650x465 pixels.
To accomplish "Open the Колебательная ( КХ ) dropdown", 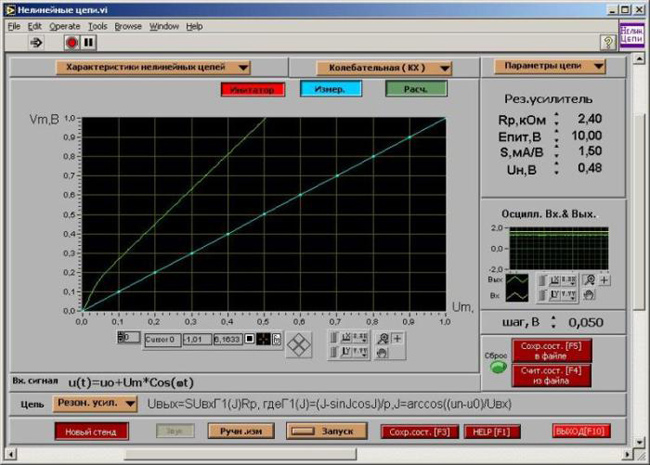I will pyautogui.click(x=383, y=68).
